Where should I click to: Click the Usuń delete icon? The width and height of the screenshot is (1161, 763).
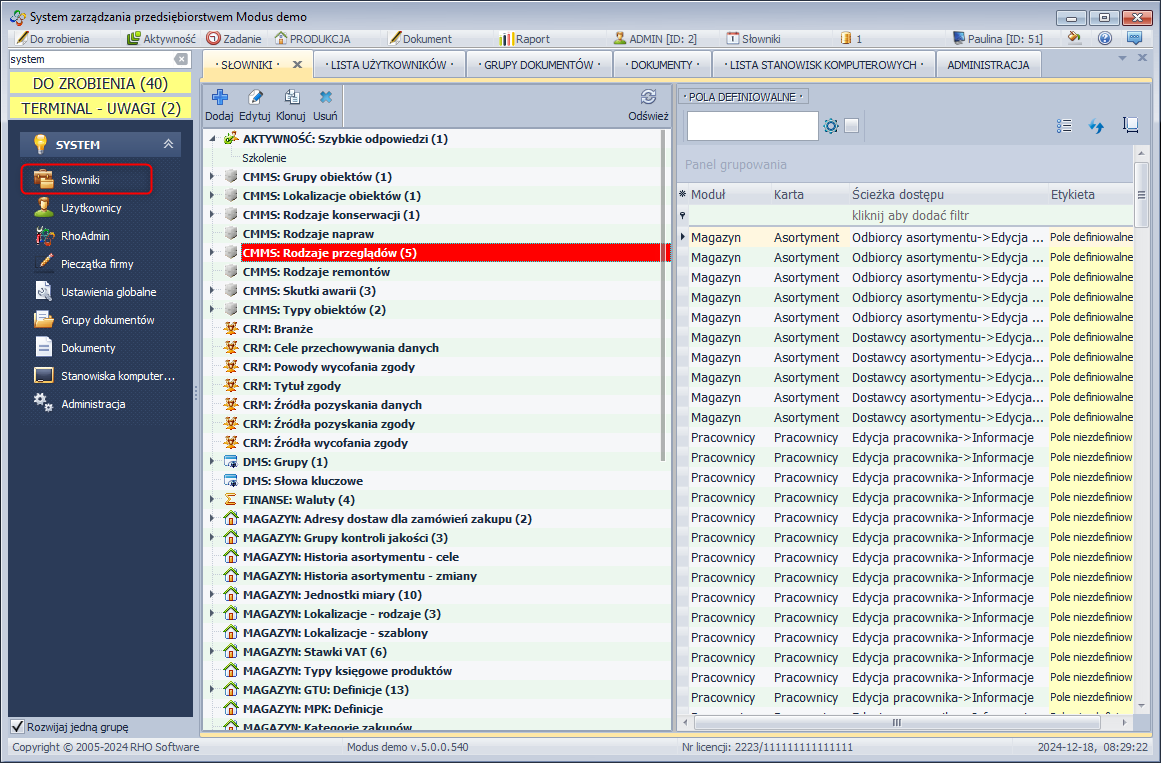pyautogui.click(x=326, y=98)
